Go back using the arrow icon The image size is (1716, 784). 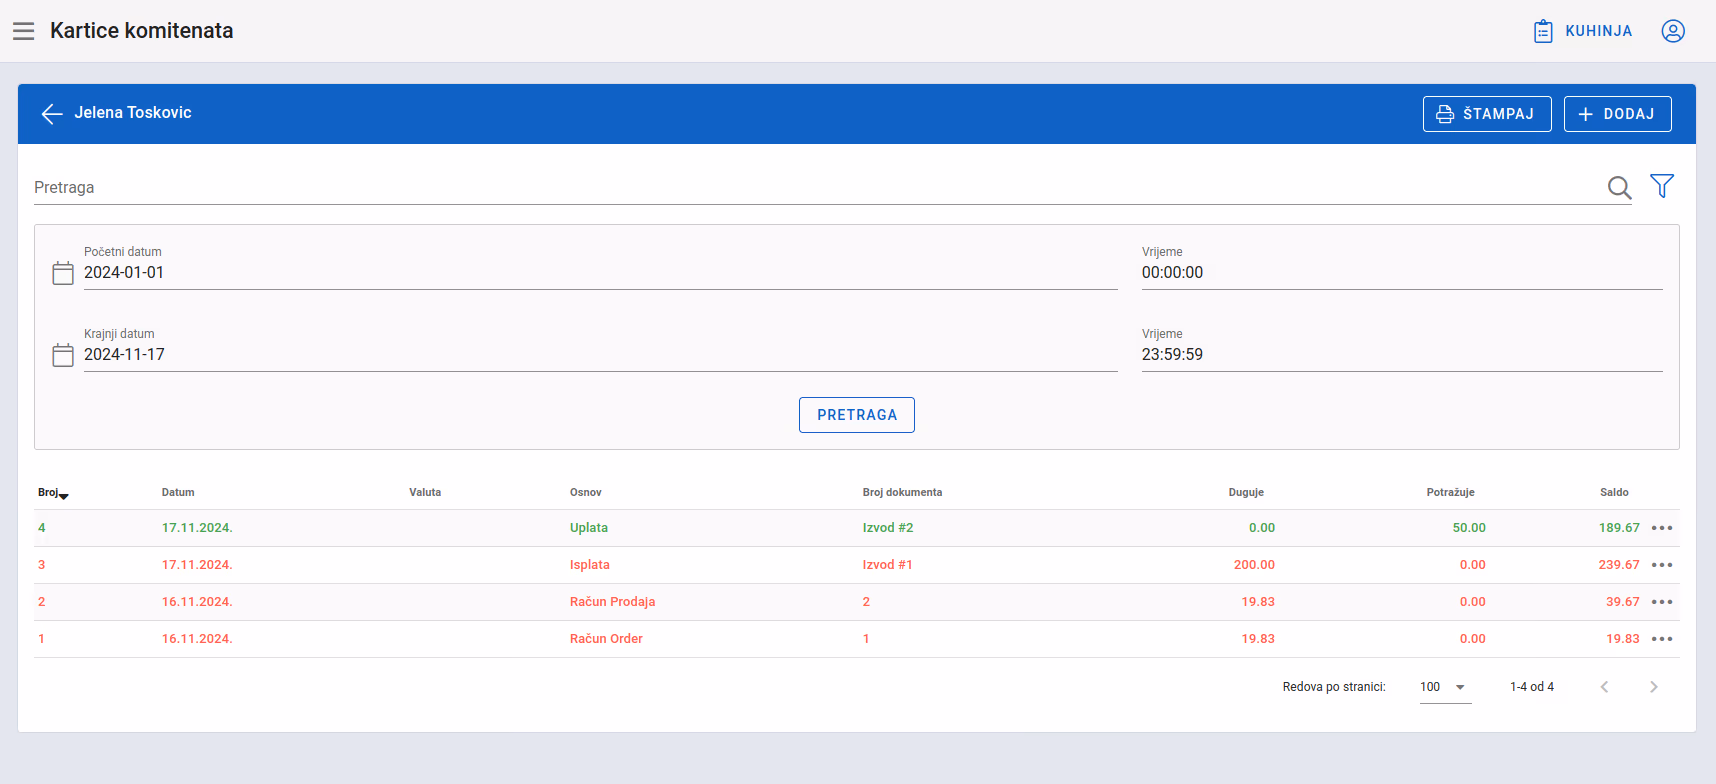[52, 114]
